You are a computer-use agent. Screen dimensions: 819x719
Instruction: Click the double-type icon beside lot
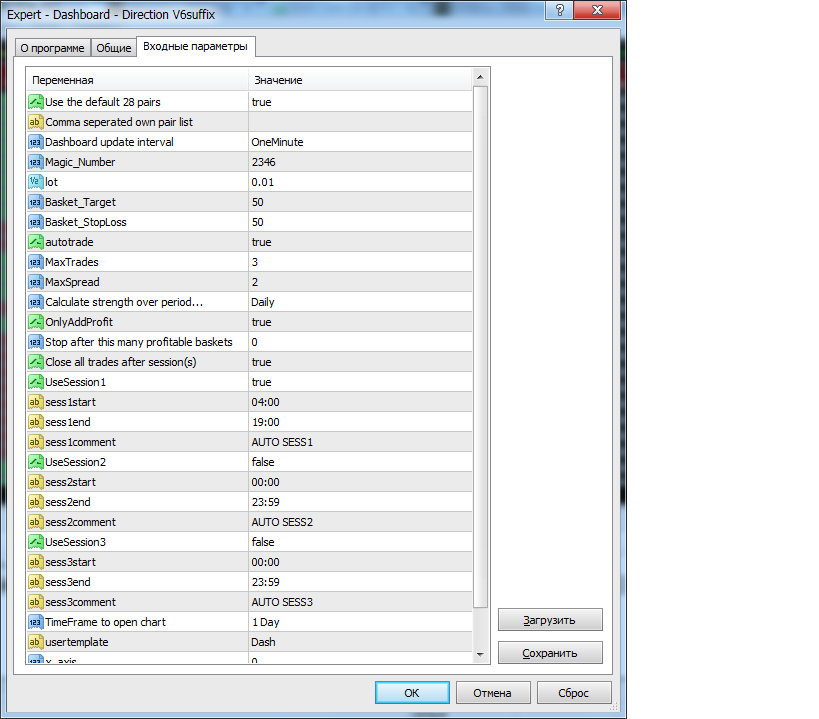(x=36, y=182)
